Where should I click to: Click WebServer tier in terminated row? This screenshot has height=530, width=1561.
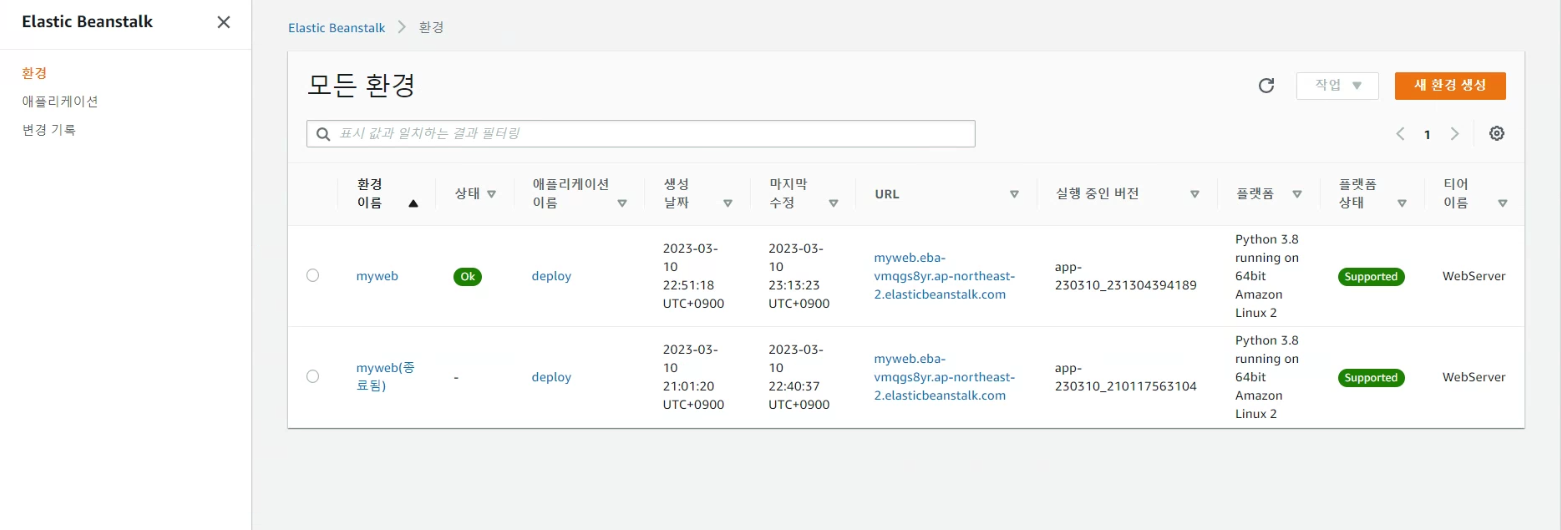[1473, 377]
